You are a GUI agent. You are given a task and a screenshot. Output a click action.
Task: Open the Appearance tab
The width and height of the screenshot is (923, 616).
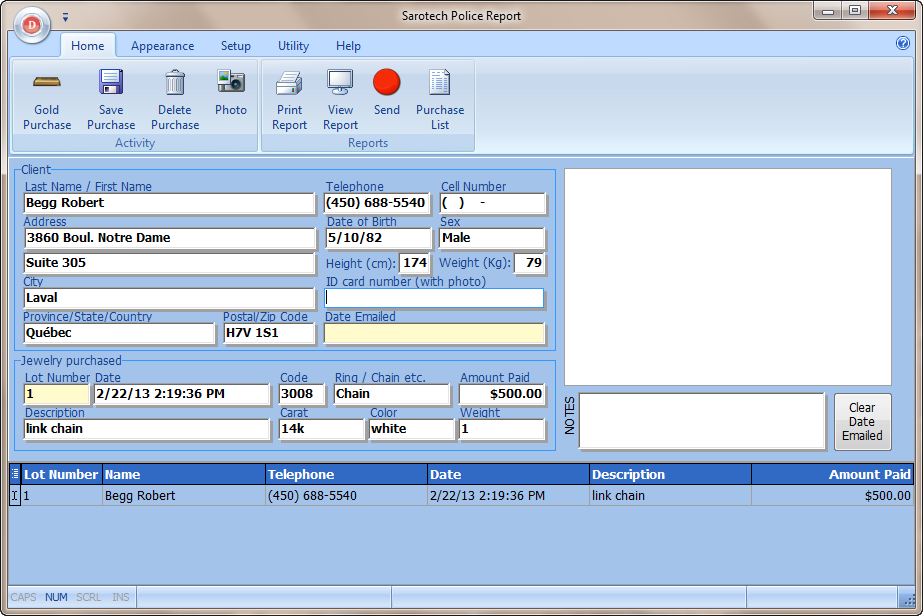pyautogui.click(x=162, y=46)
